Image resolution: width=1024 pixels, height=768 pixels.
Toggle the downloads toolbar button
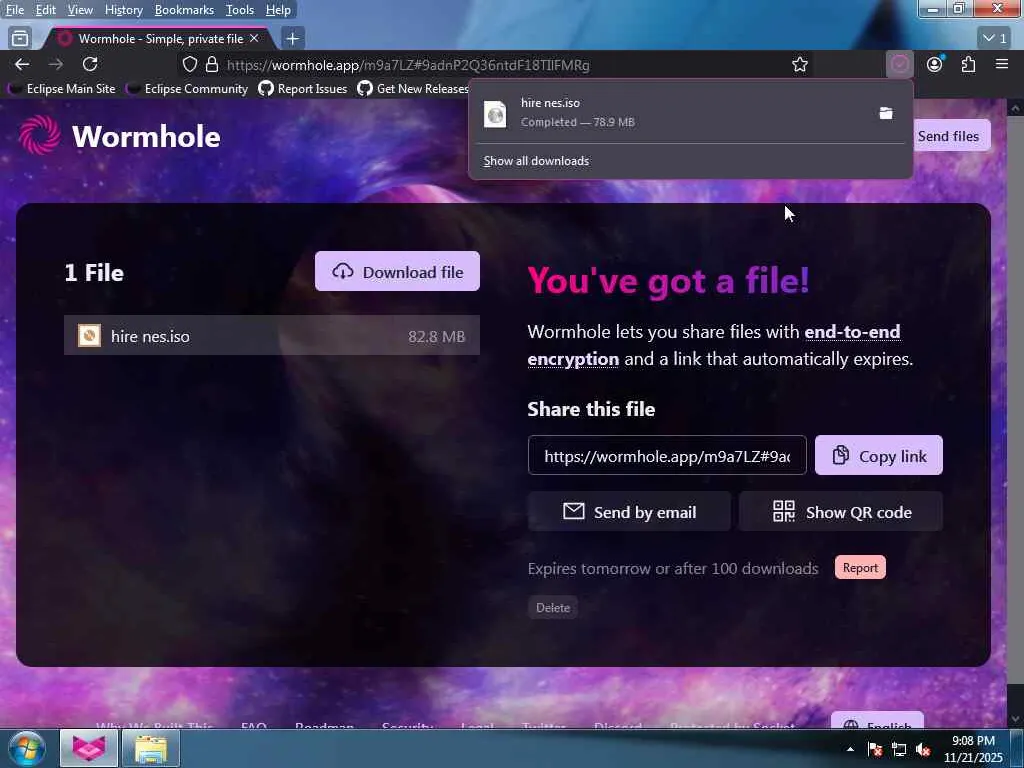(900, 64)
